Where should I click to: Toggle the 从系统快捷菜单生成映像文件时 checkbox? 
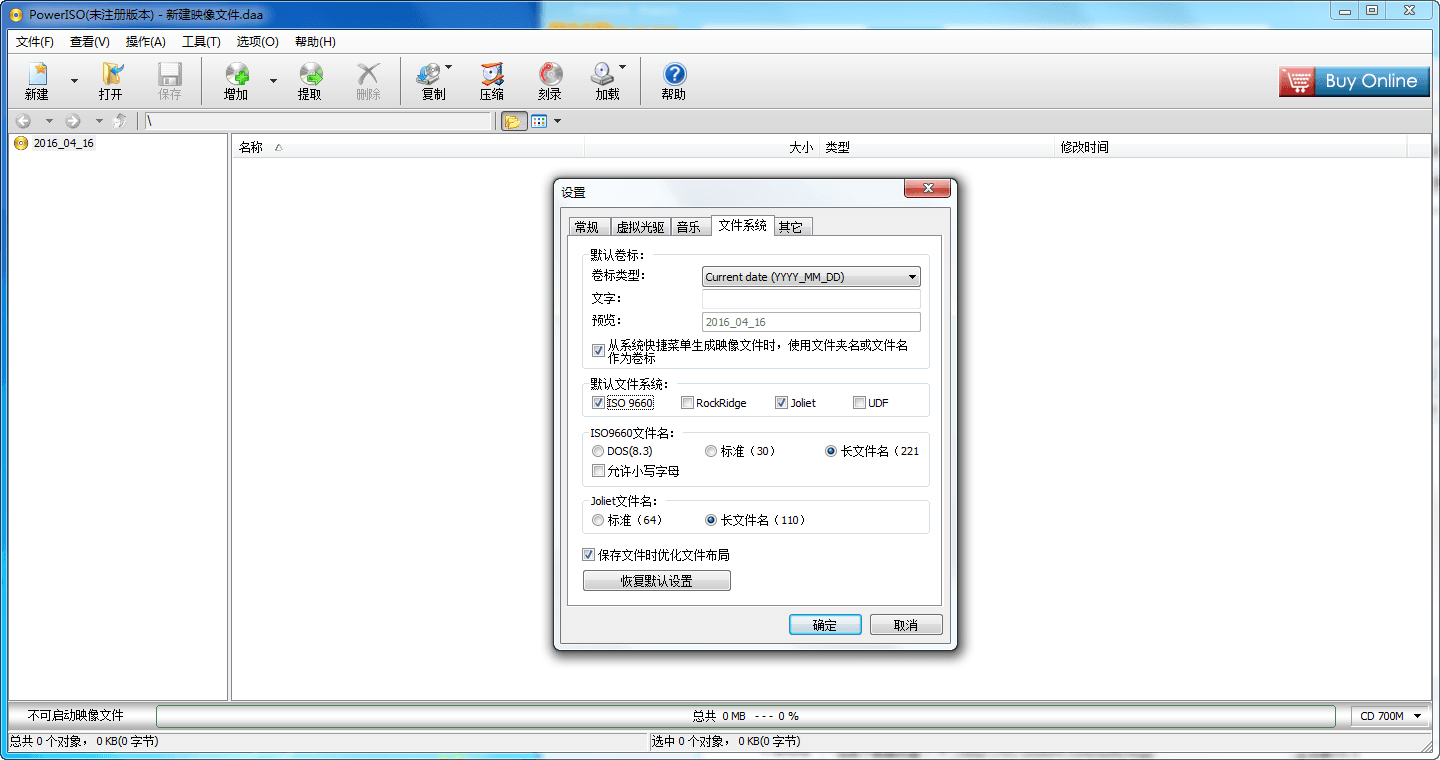tap(599, 351)
